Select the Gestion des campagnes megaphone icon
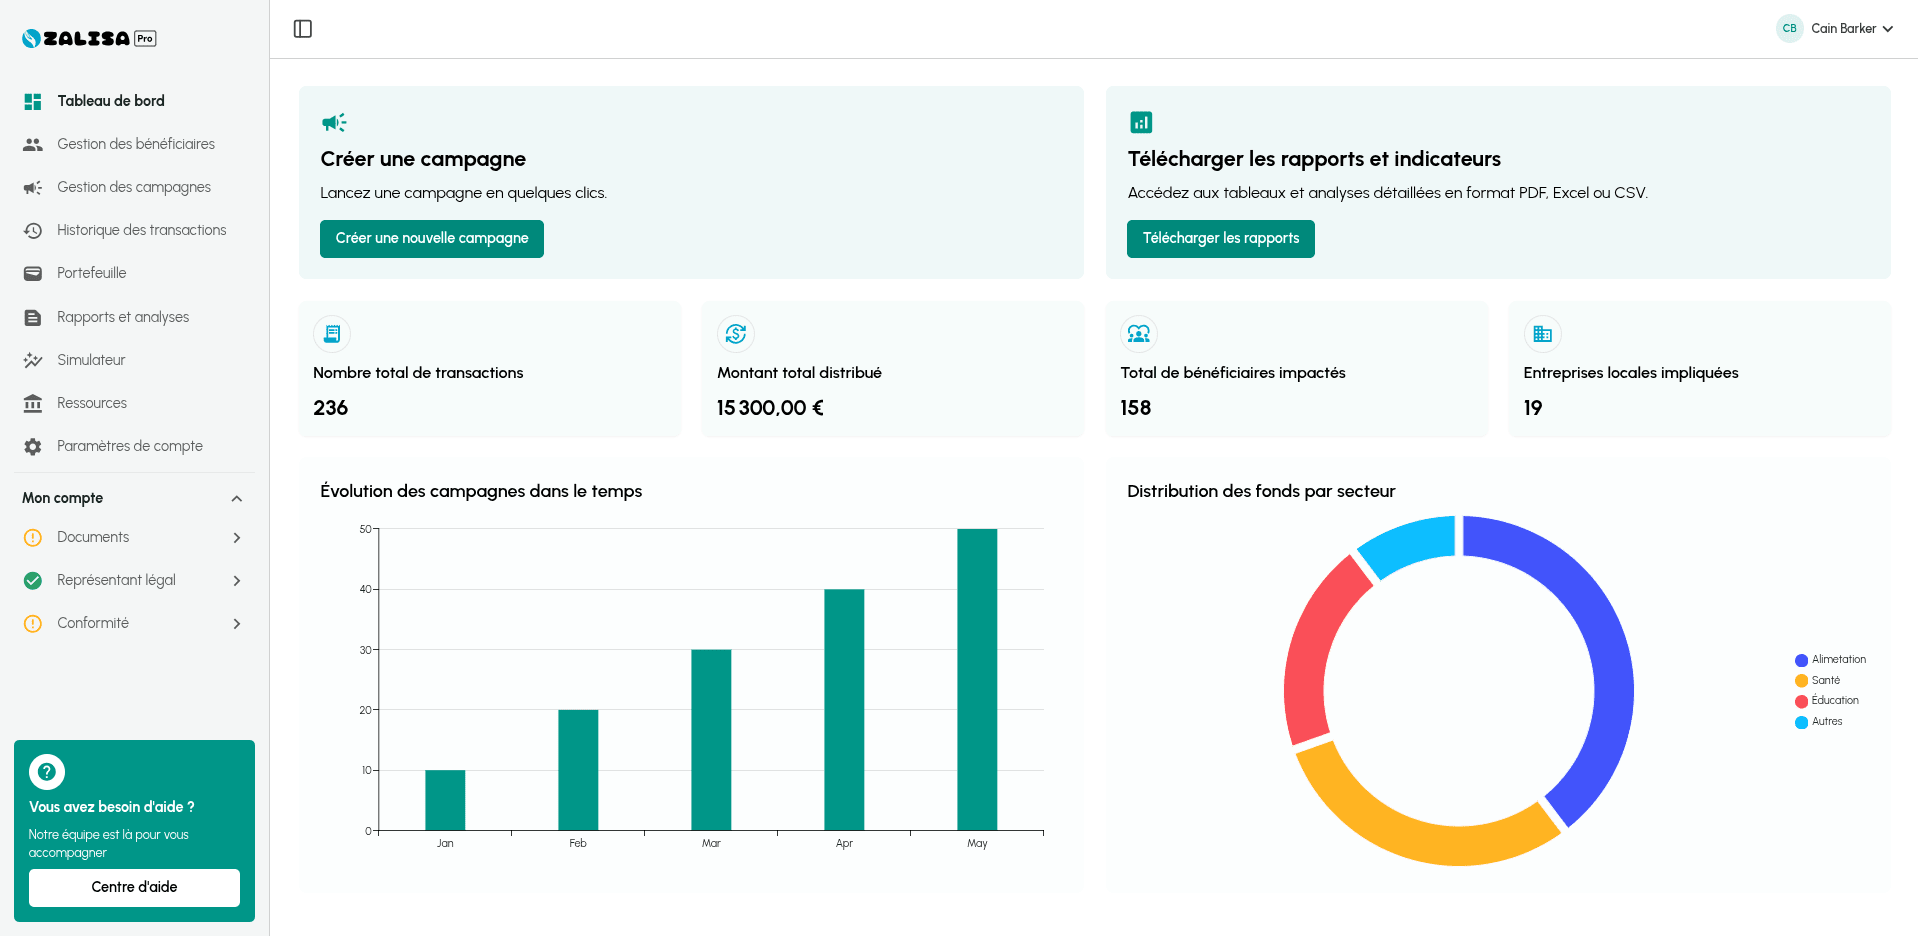Image resolution: width=1918 pixels, height=936 pixels. 33,187
